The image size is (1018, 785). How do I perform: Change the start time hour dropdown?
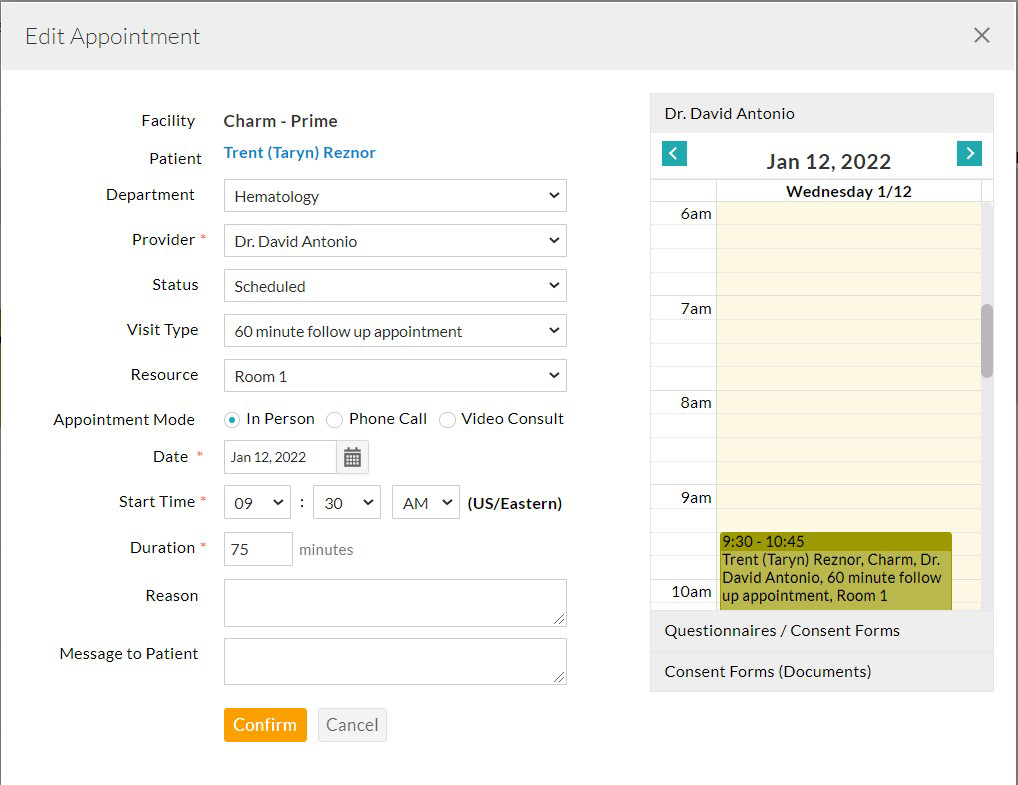(x=257, y=503)
